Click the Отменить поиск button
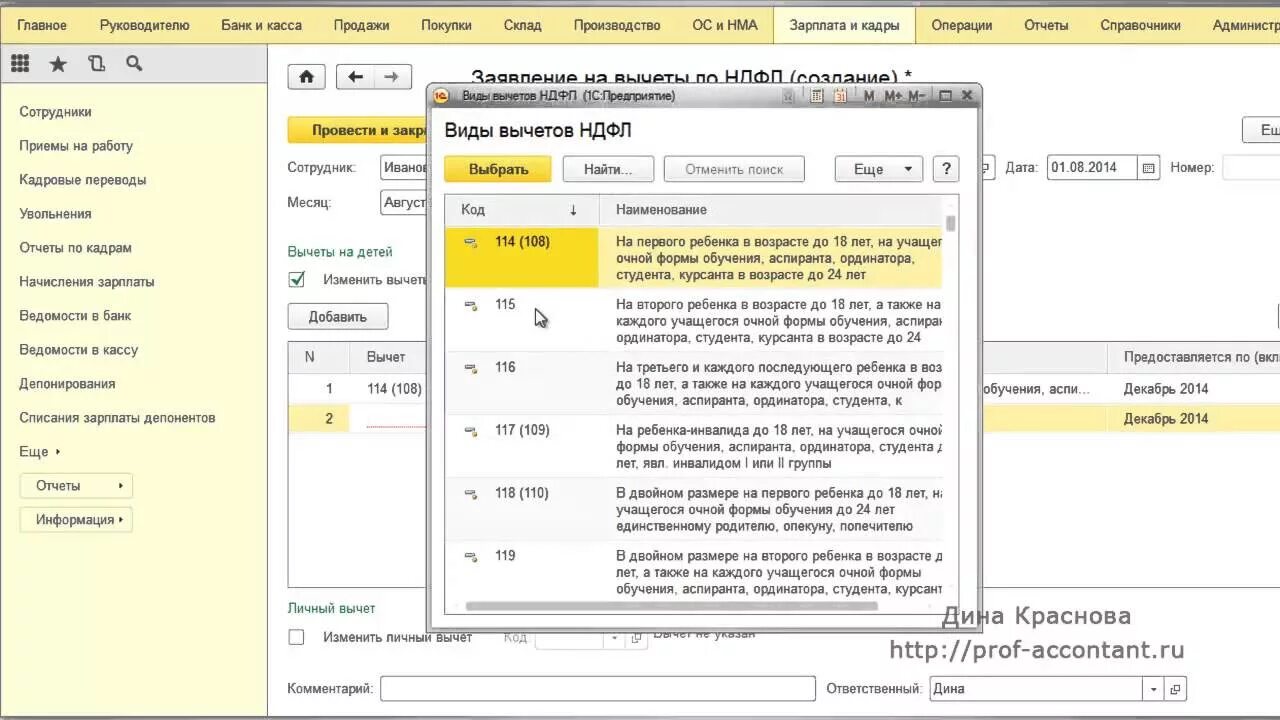 click(734, 169)
